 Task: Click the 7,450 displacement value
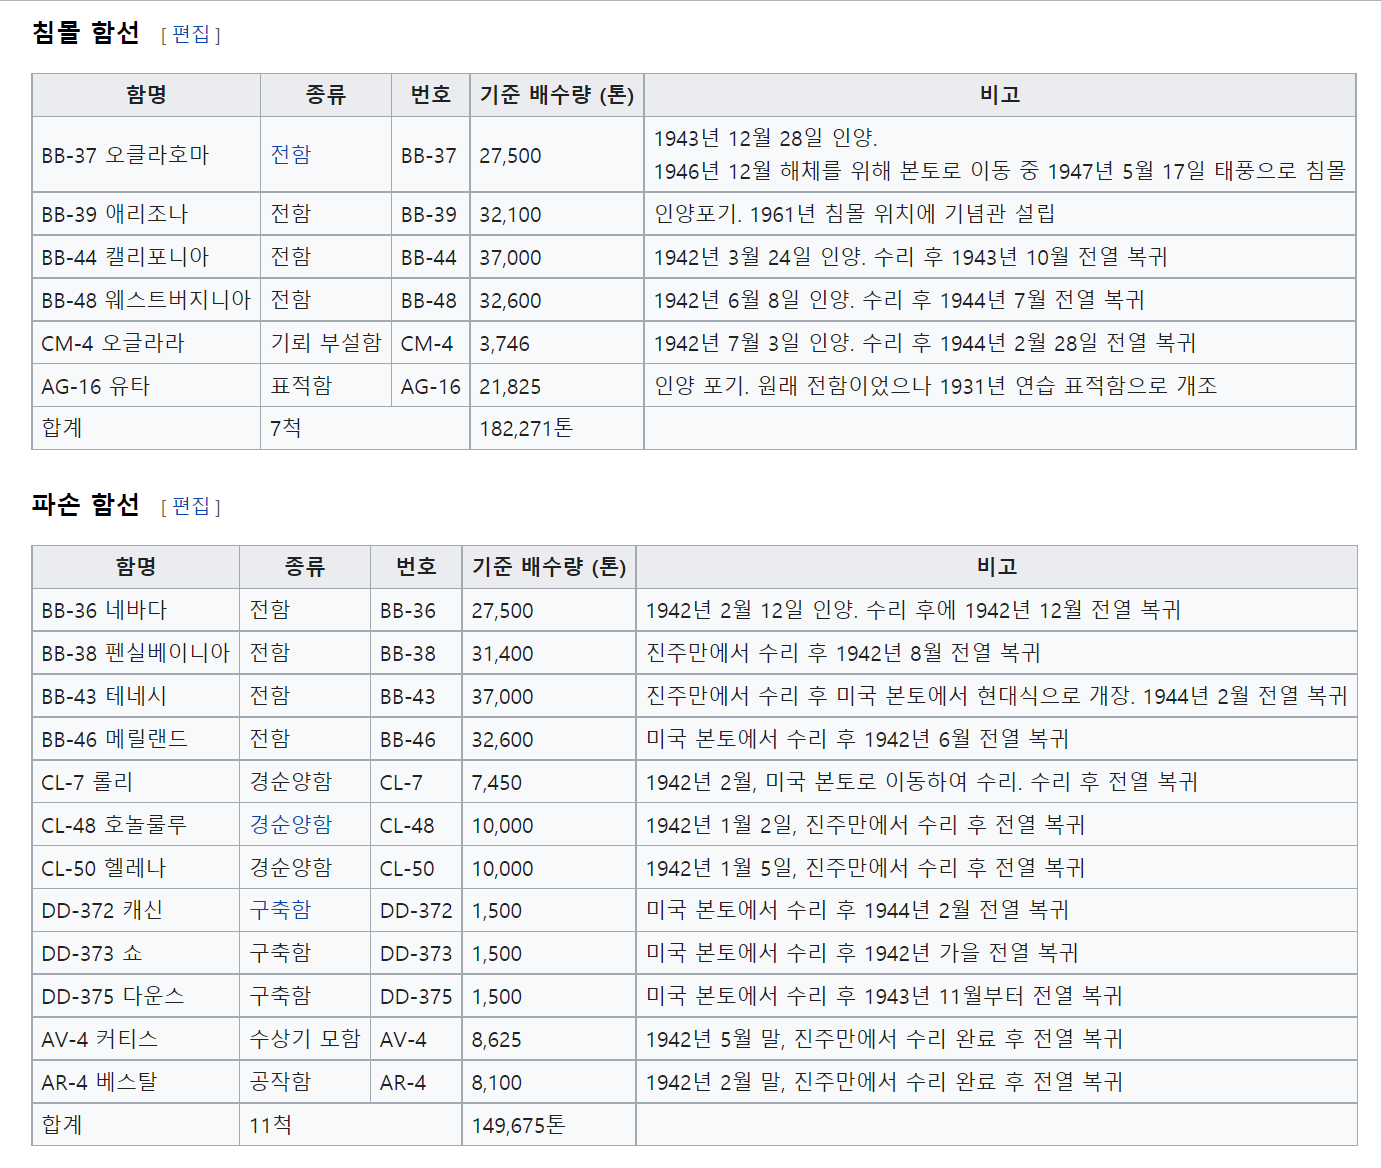[497, 783]
